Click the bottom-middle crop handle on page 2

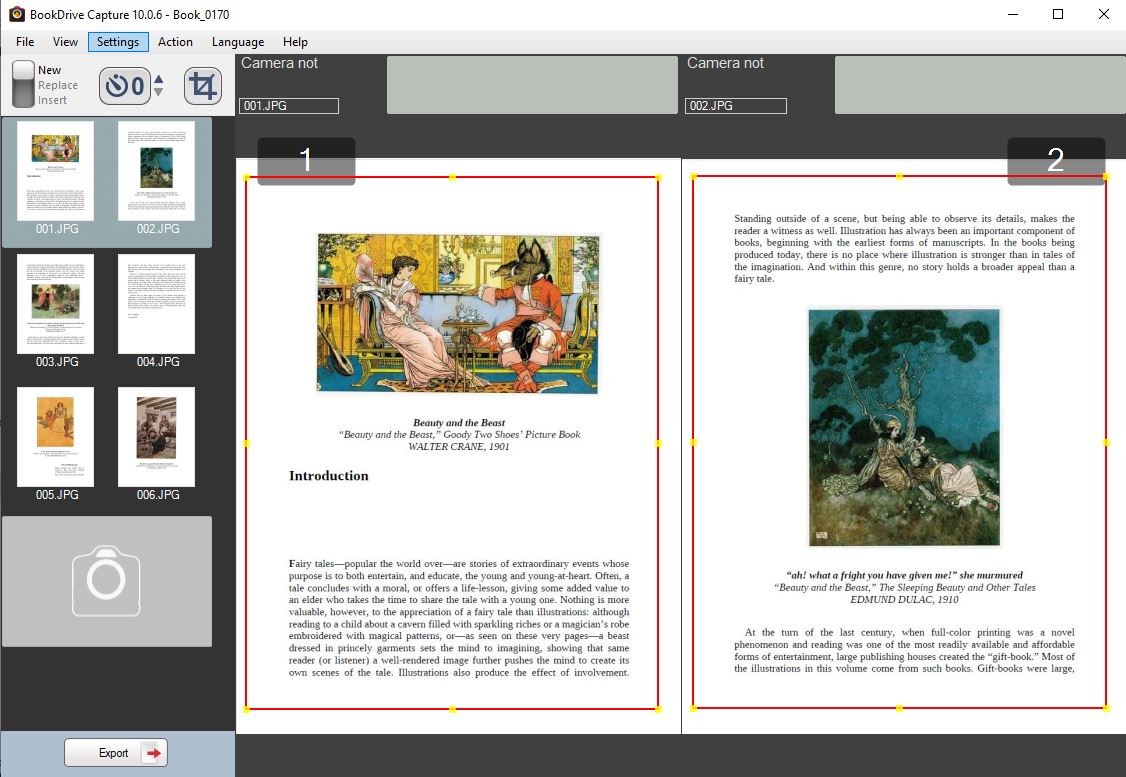click(x=900, y=708)
